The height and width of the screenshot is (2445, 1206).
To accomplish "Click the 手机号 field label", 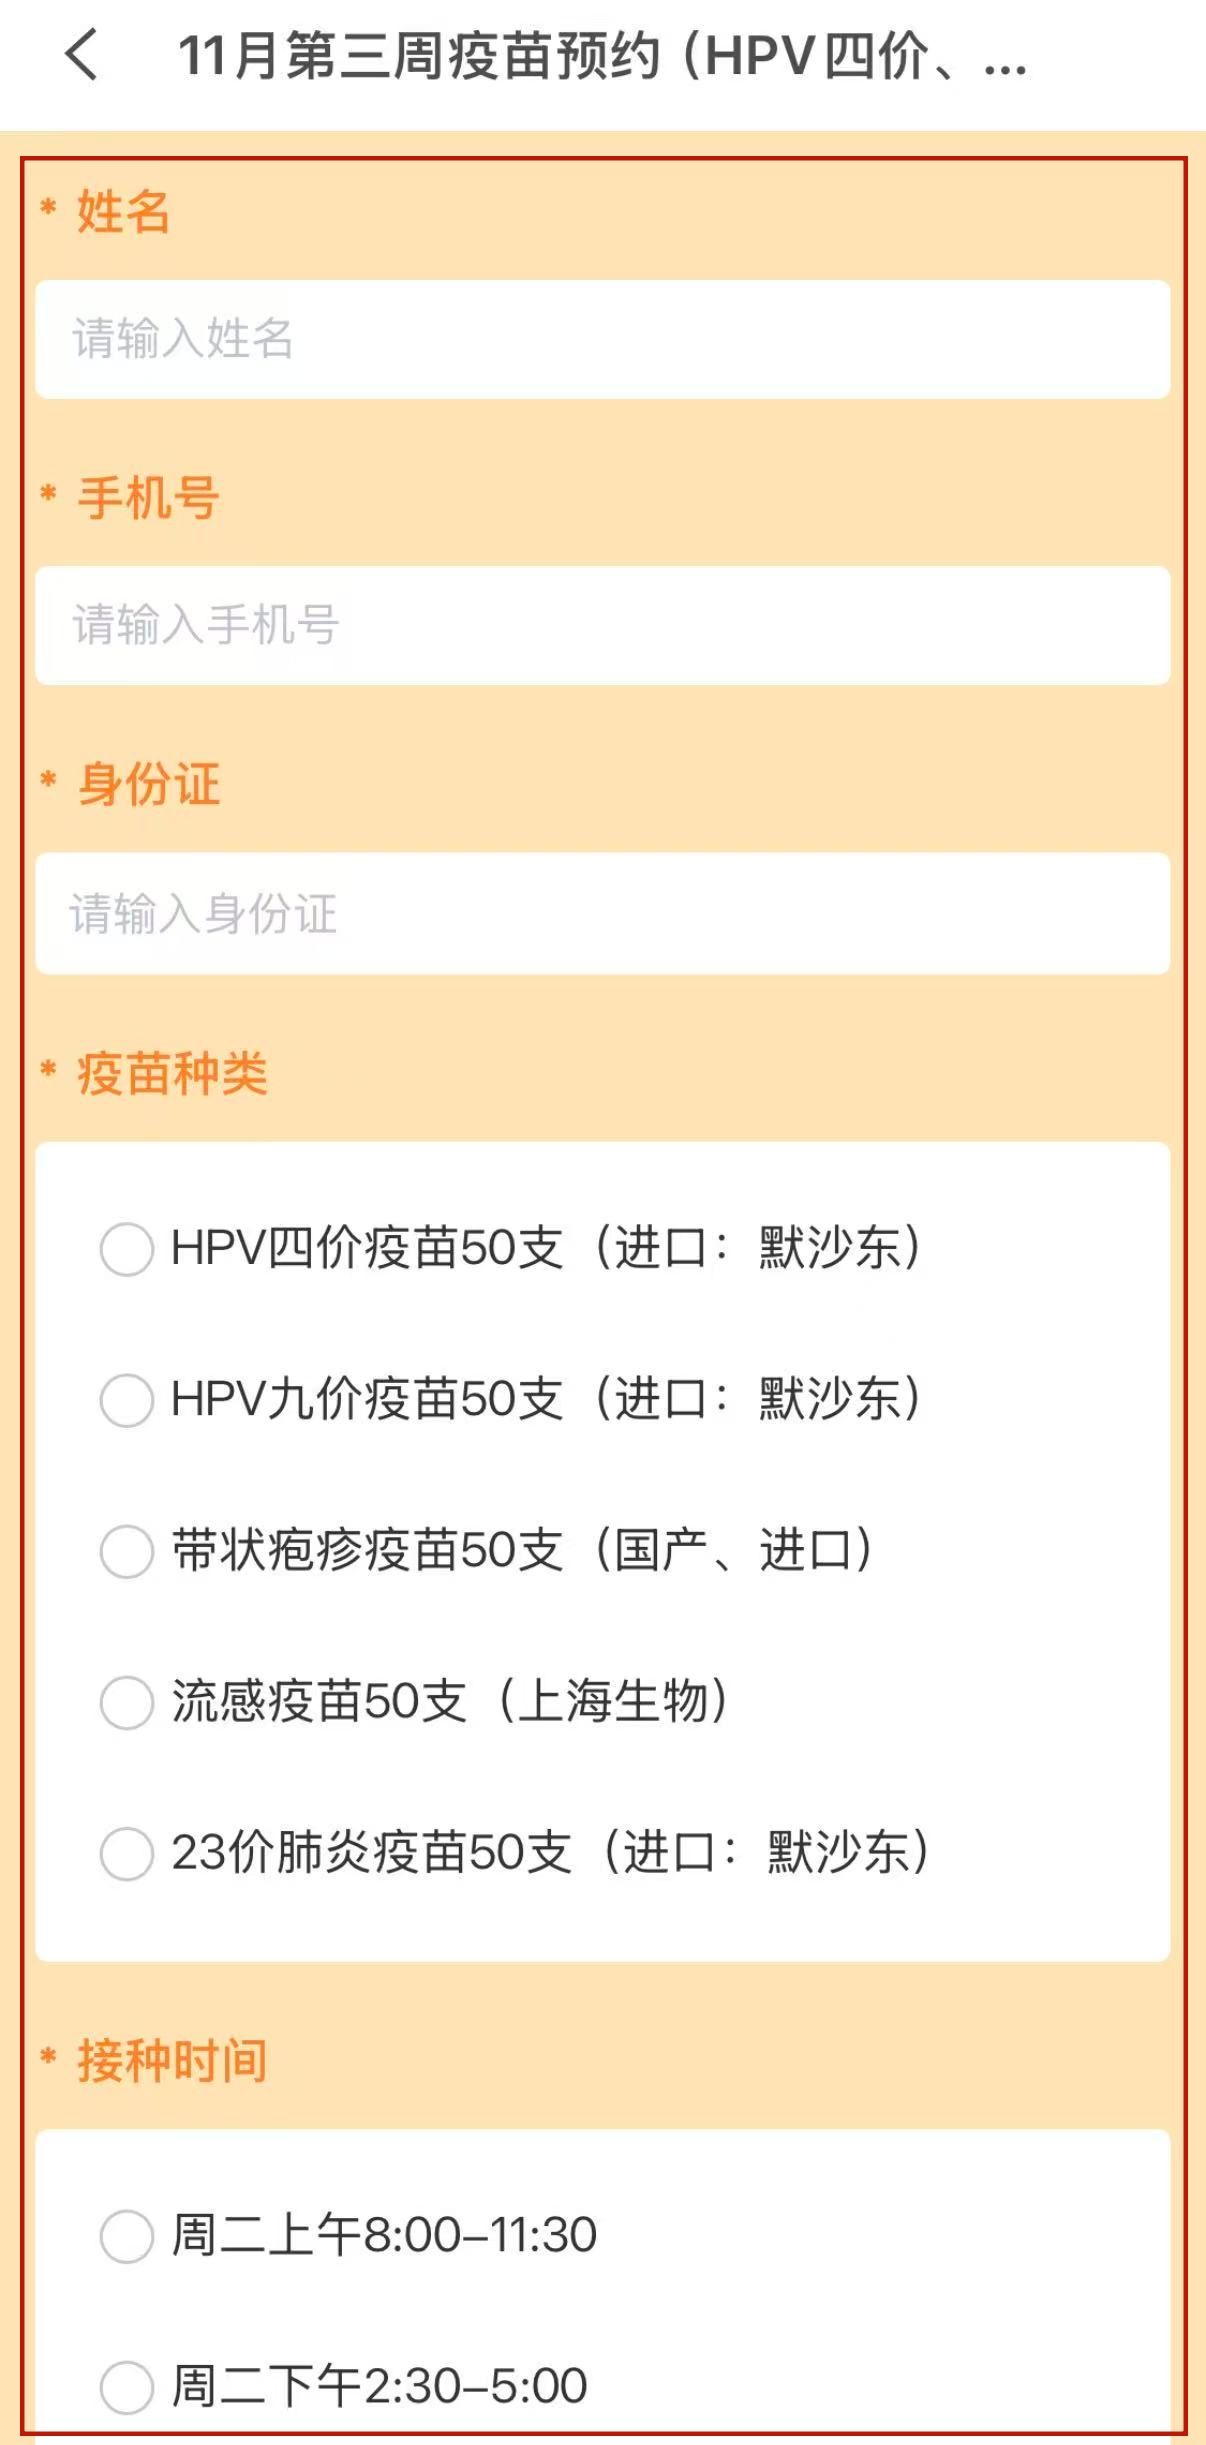I will [148, 498].
